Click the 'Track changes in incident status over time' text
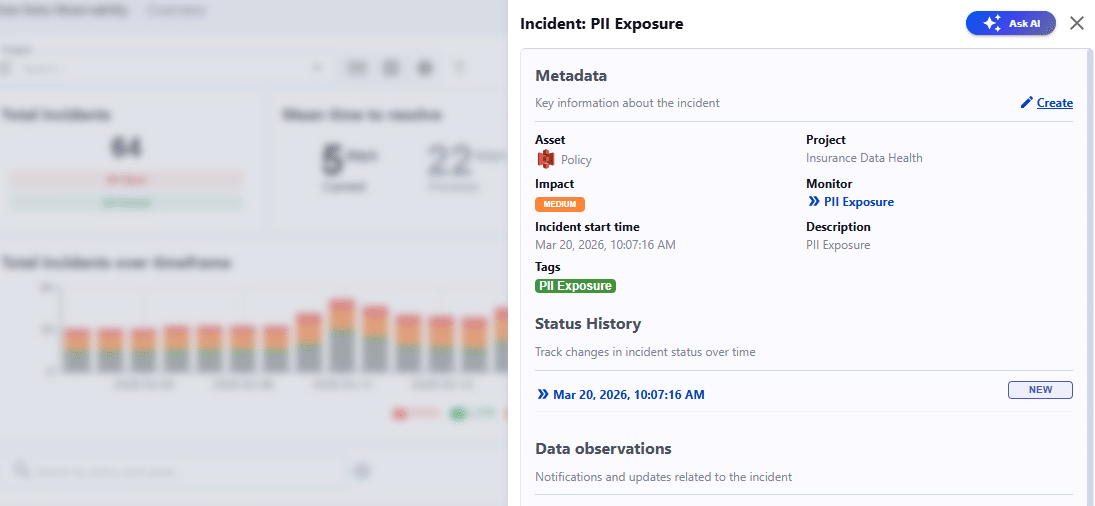The image size is (1095, 506). (645, 352)
